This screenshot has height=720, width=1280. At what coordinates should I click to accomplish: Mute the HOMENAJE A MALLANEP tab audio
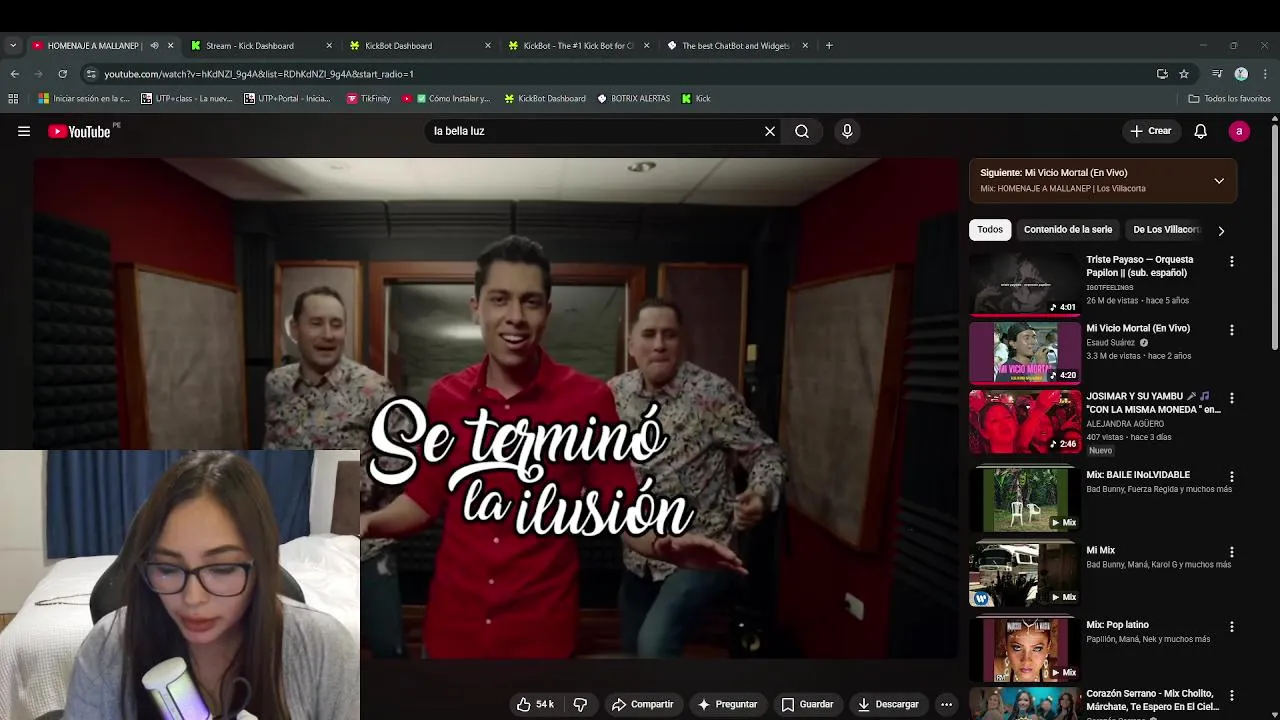(154, 45)
